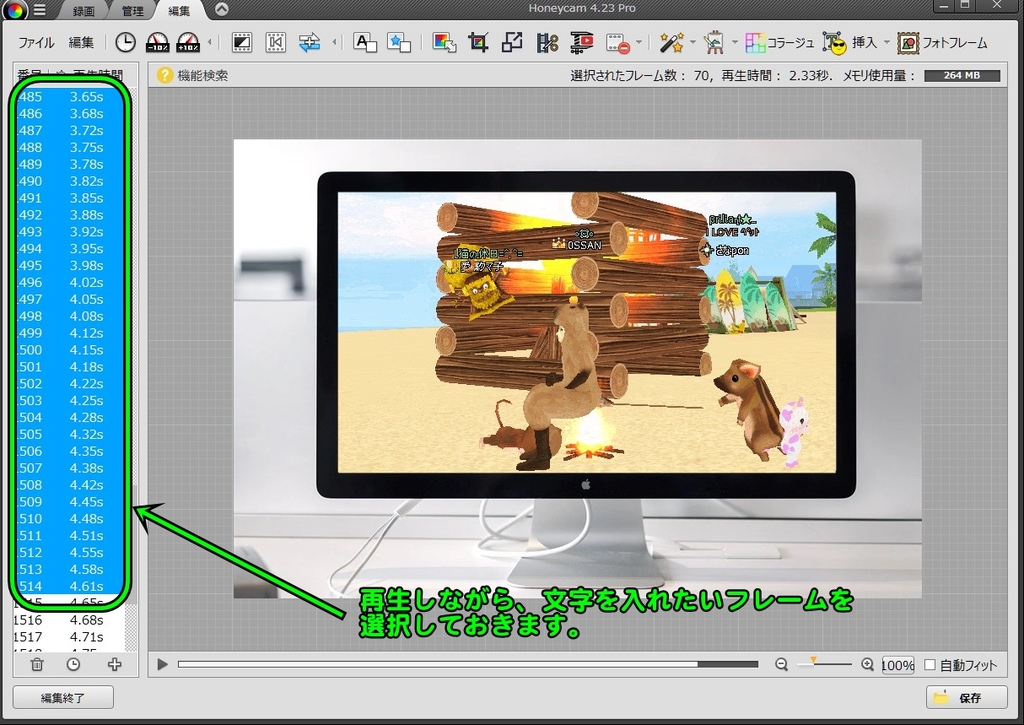Click the 編集終了 button
Screen dimensions: 1024x725
(x=63, y=698)
